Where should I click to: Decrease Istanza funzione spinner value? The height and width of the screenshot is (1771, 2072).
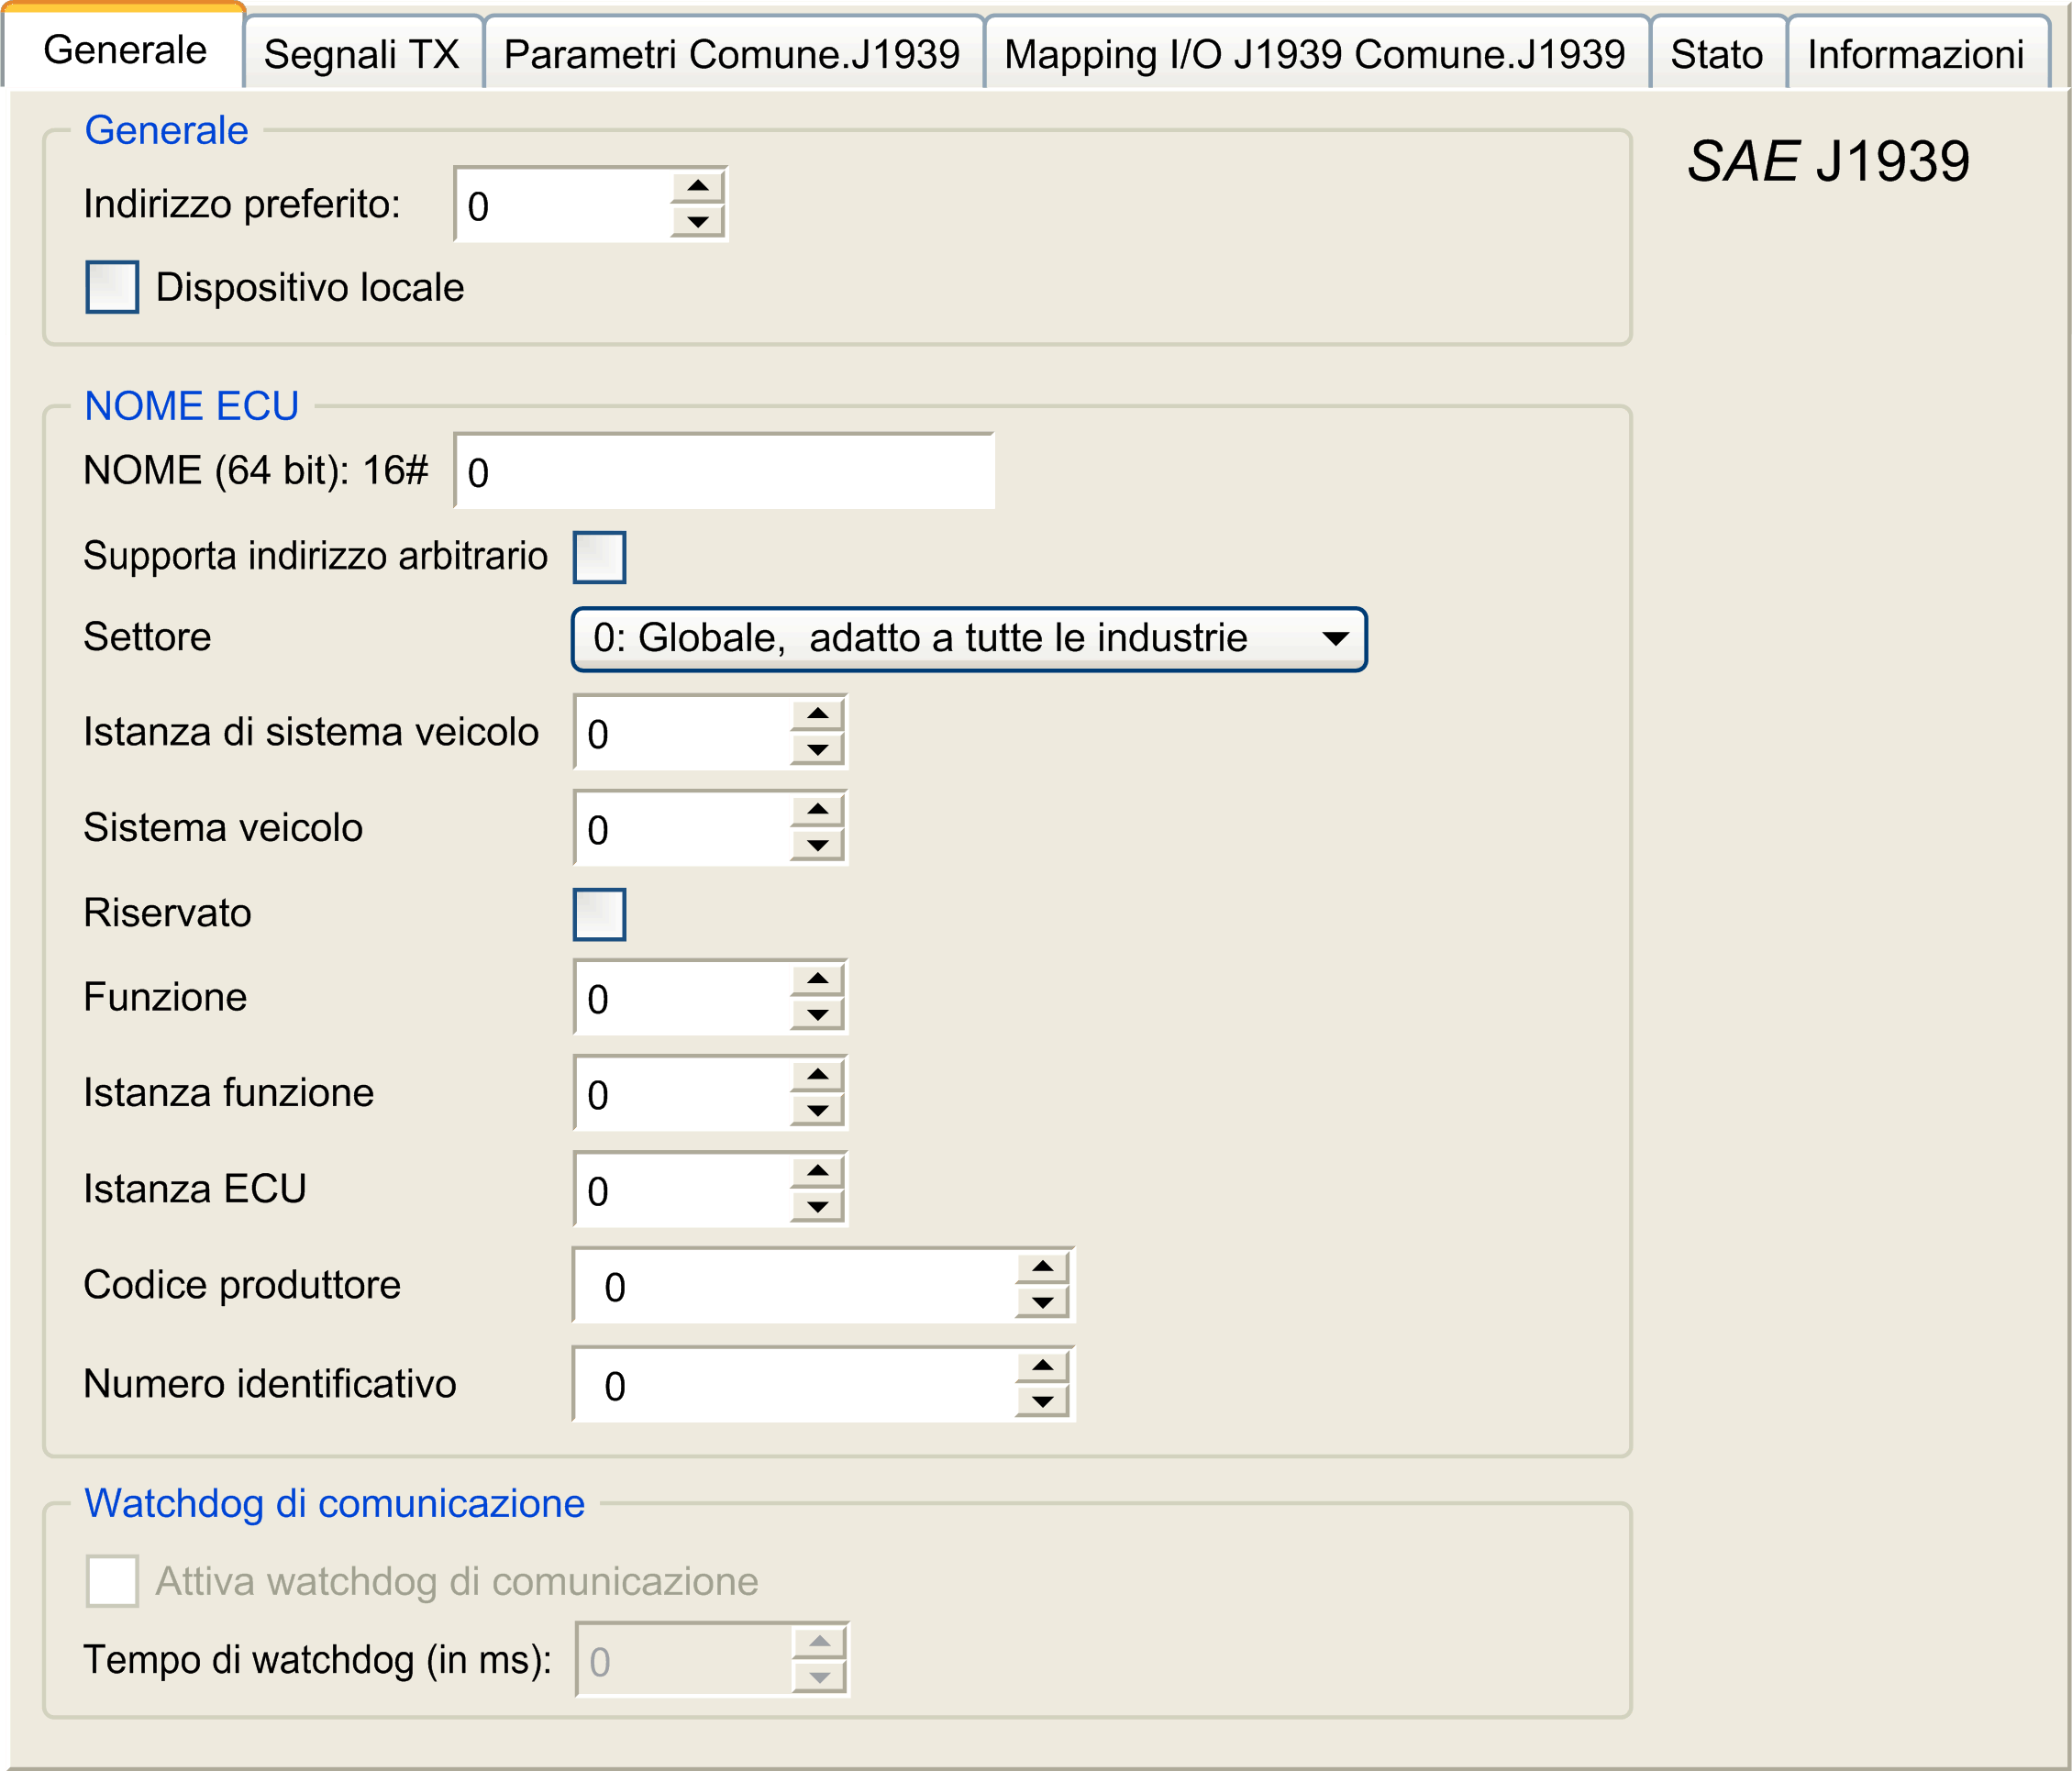click(817, 1110)
